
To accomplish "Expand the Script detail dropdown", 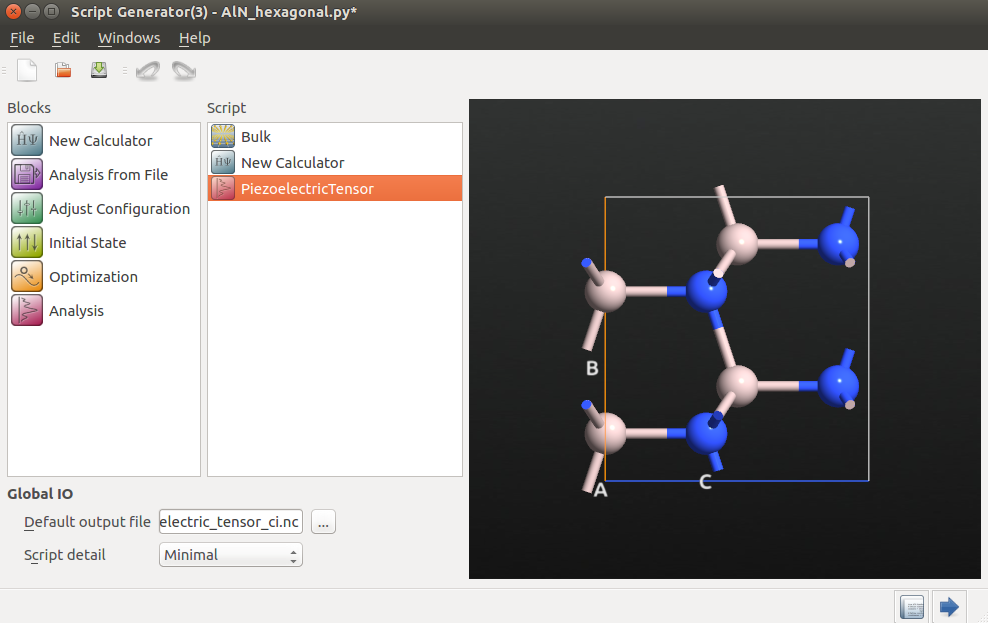I will coord(231,555).
